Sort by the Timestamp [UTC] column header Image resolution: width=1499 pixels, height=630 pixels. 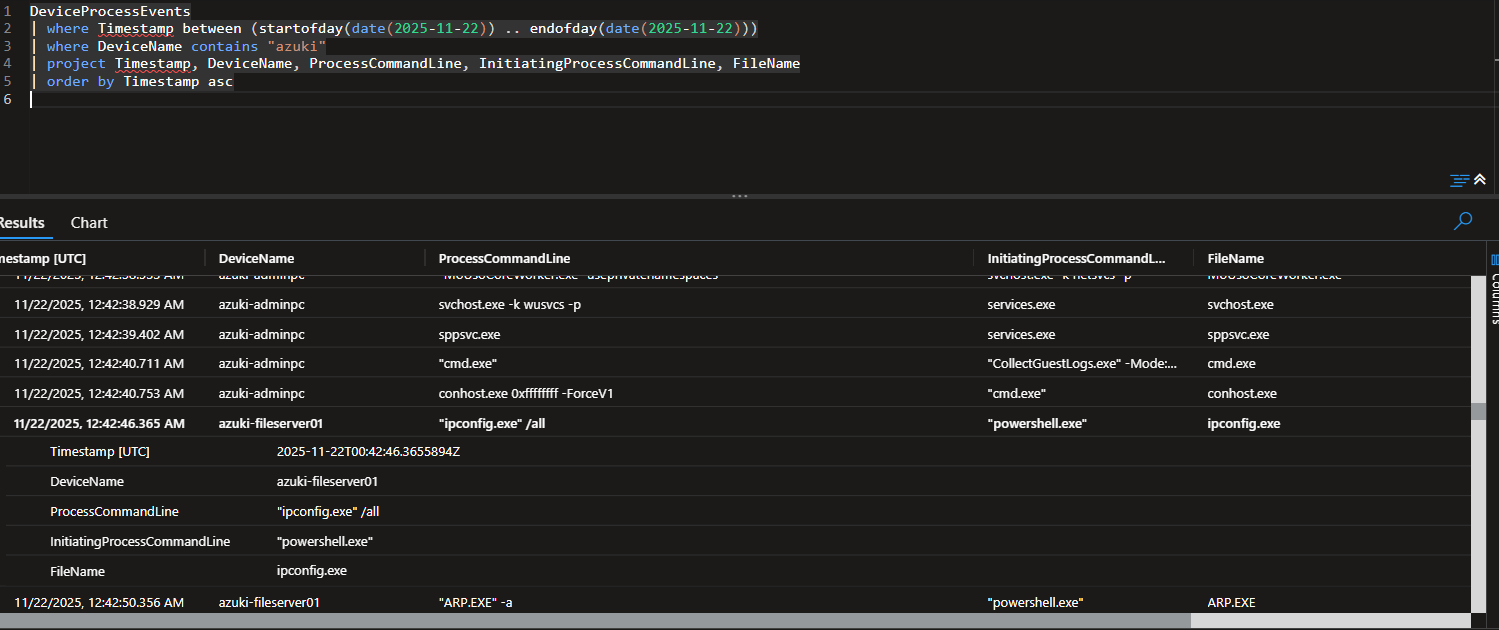[x=42, y=258]
